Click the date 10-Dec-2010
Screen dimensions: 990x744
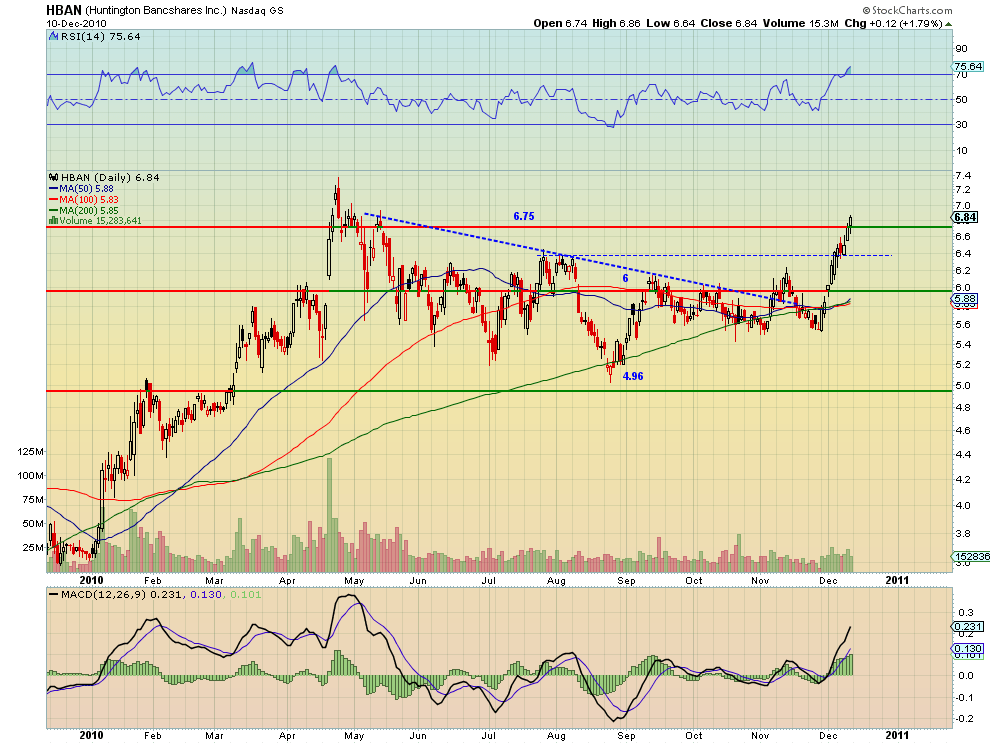(76, 24)
